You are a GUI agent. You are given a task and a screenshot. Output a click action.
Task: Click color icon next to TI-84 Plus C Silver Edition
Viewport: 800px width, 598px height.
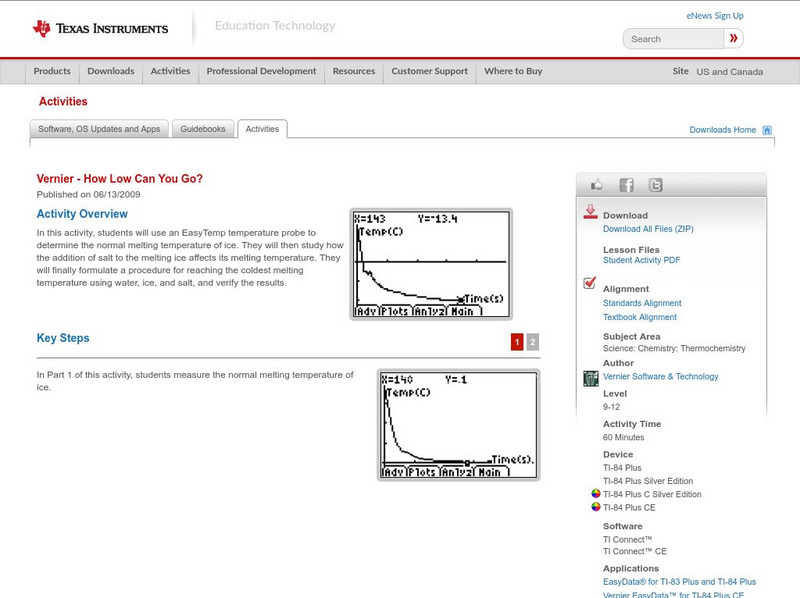coord(595,493)
